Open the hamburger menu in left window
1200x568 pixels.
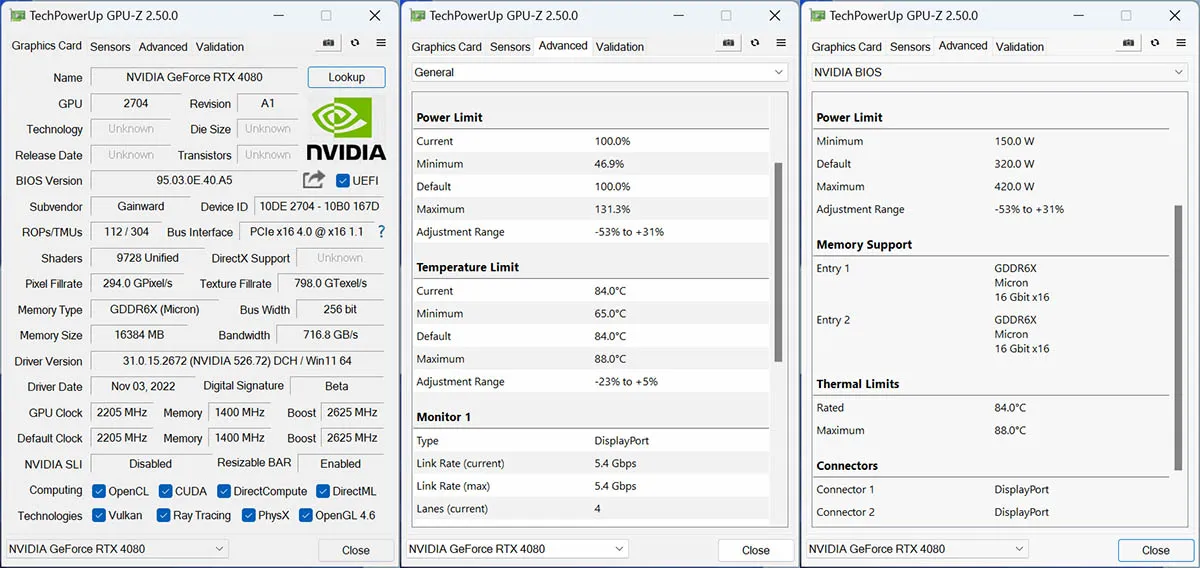381,44
